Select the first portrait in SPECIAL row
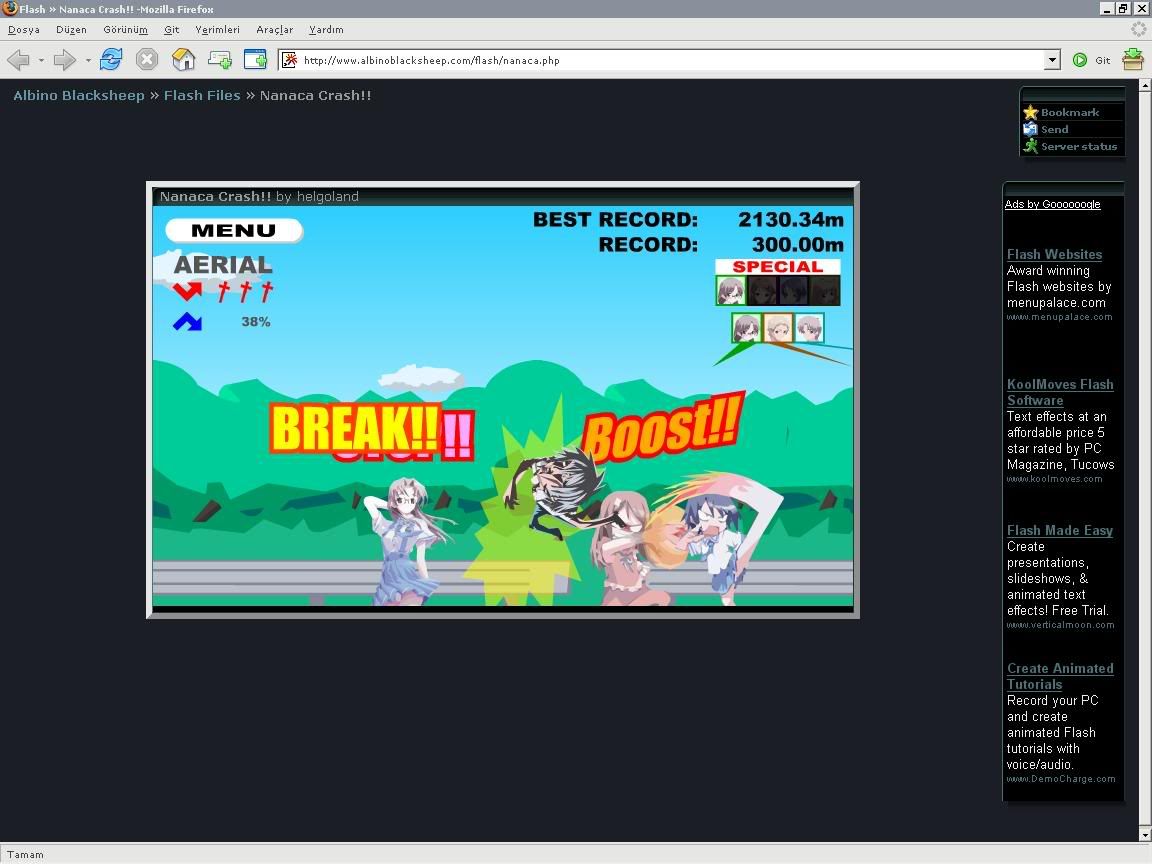The height and width of the screenshot is (864, 1152). point(731,291)
